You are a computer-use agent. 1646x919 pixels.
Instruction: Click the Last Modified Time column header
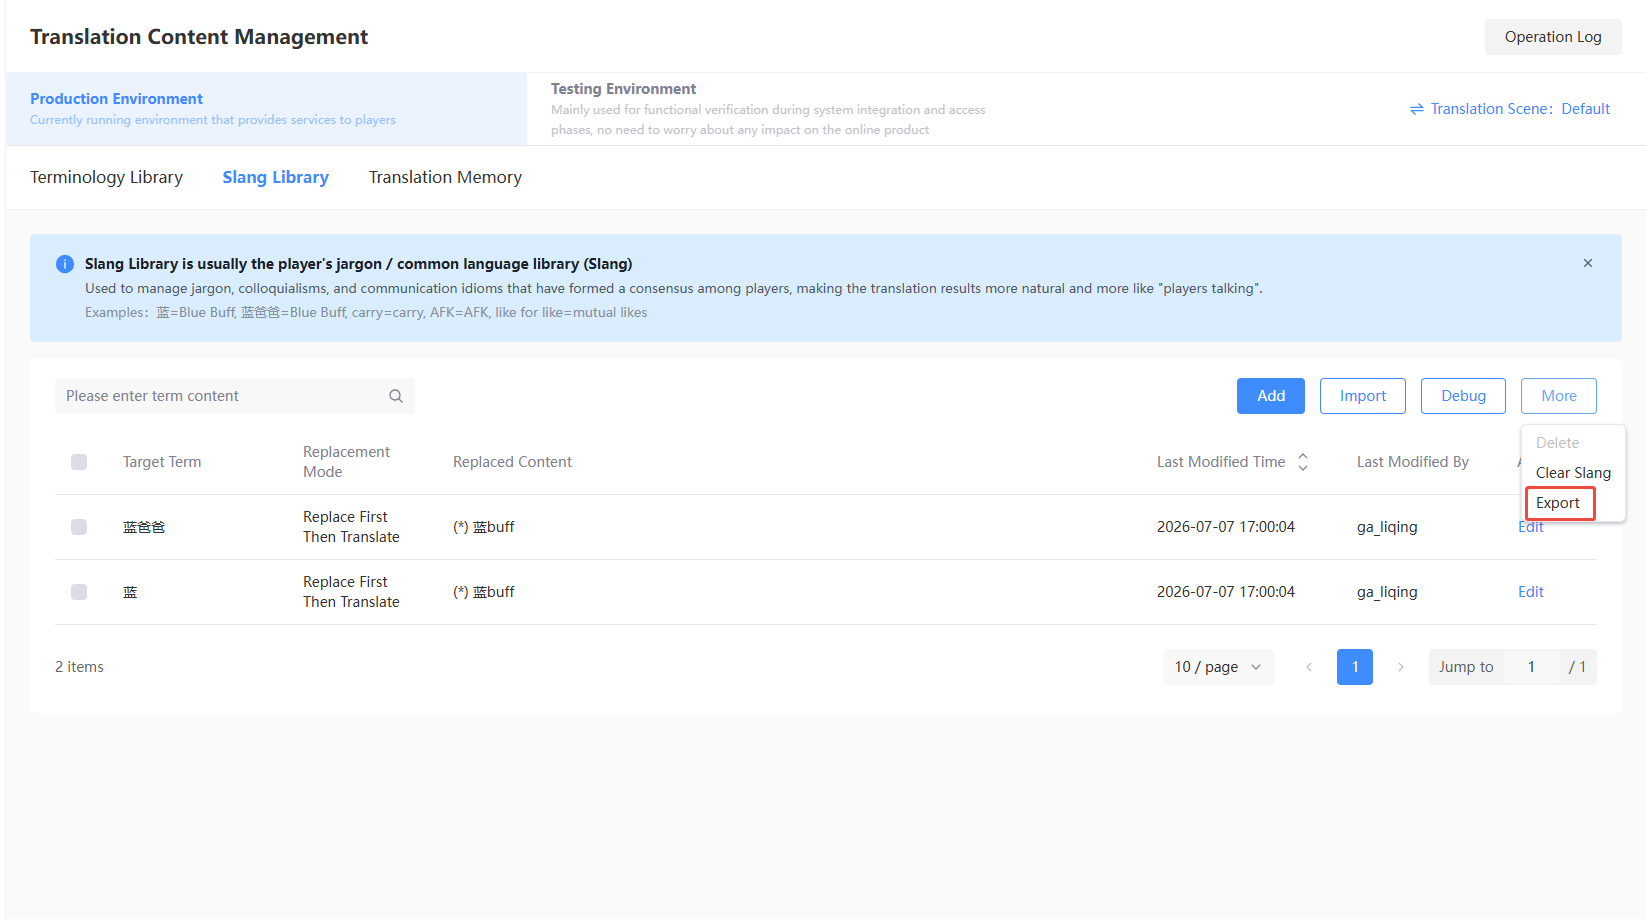click(x=1221, y=462)
